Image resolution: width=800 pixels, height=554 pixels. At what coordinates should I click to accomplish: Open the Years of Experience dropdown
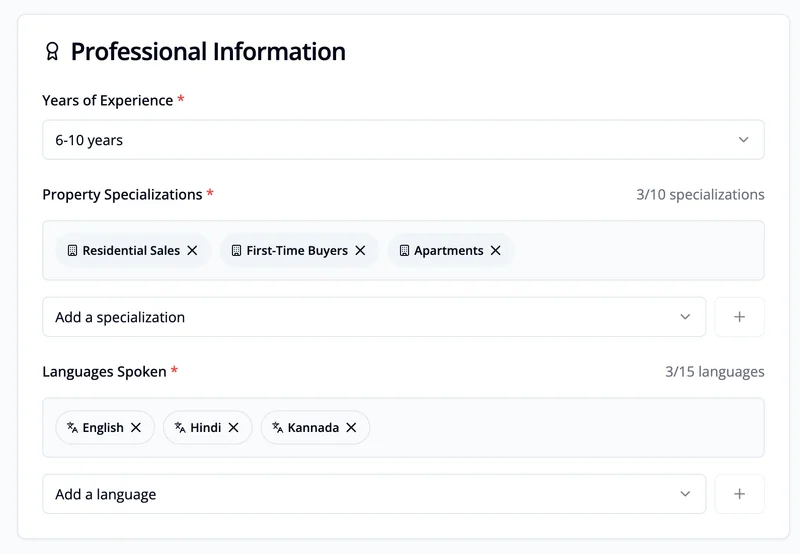[x=403, y=140]
